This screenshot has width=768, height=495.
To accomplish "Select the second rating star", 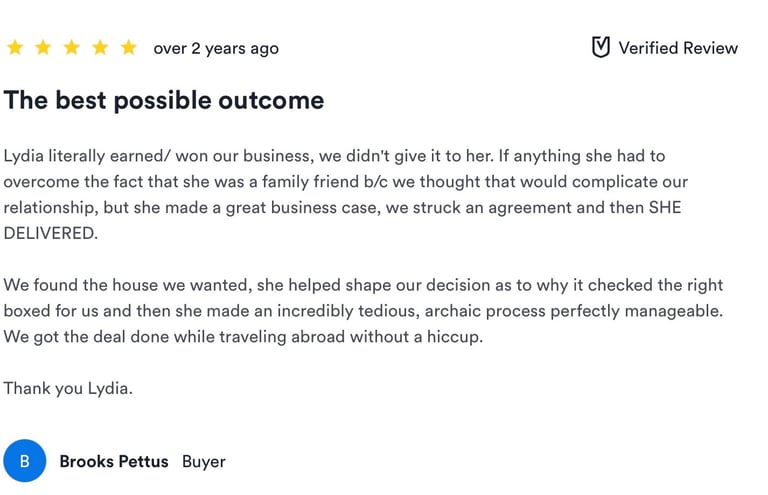I will (x=43, y=48).
